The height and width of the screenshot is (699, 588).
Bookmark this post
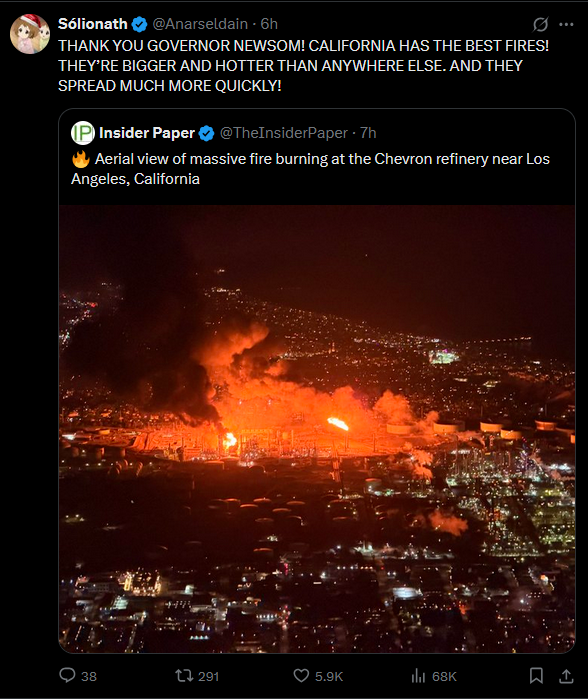click(x=536, y=676)
